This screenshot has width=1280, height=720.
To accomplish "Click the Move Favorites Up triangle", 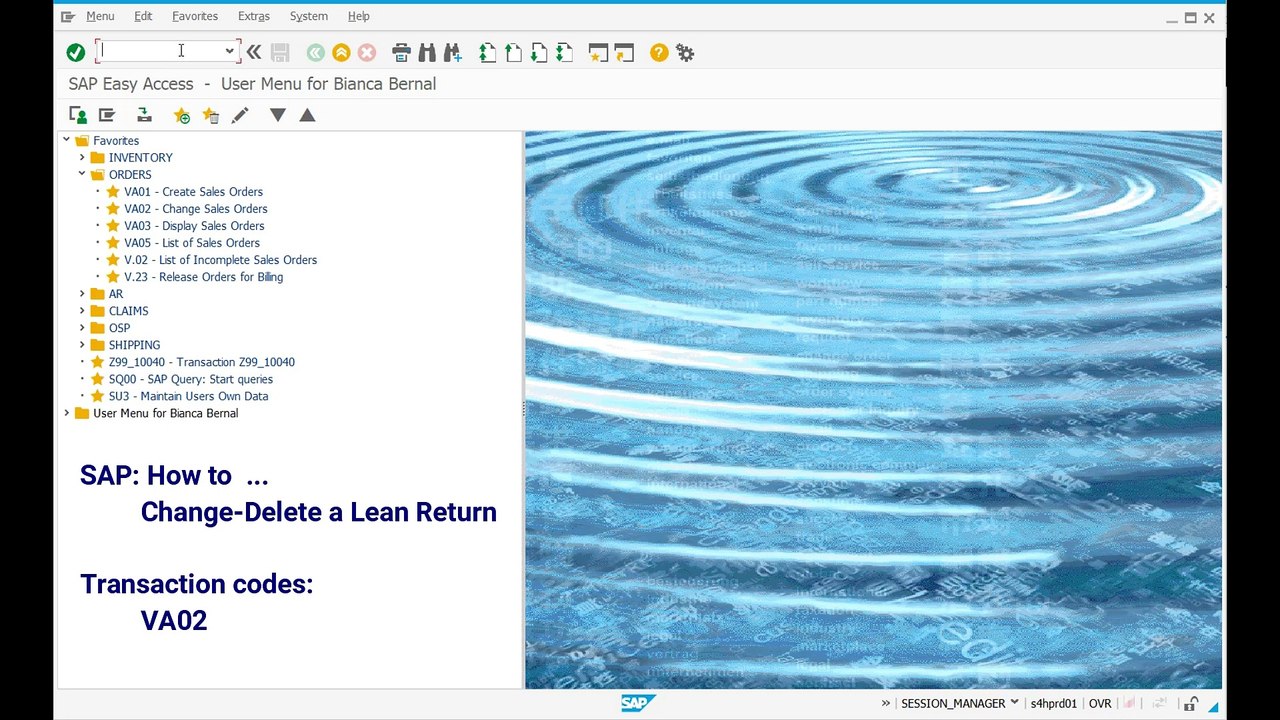I will coord(307,115).
